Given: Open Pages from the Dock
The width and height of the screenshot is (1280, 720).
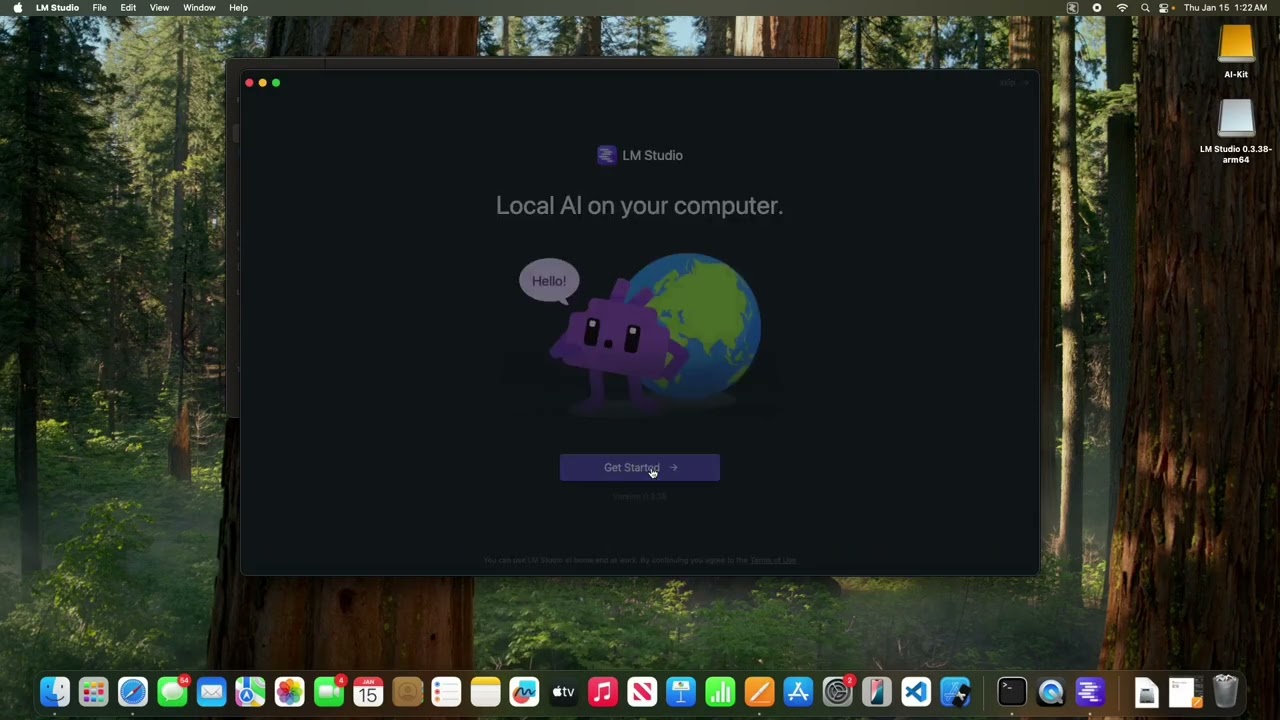Looking at the screenshot, I should (759, 692).
